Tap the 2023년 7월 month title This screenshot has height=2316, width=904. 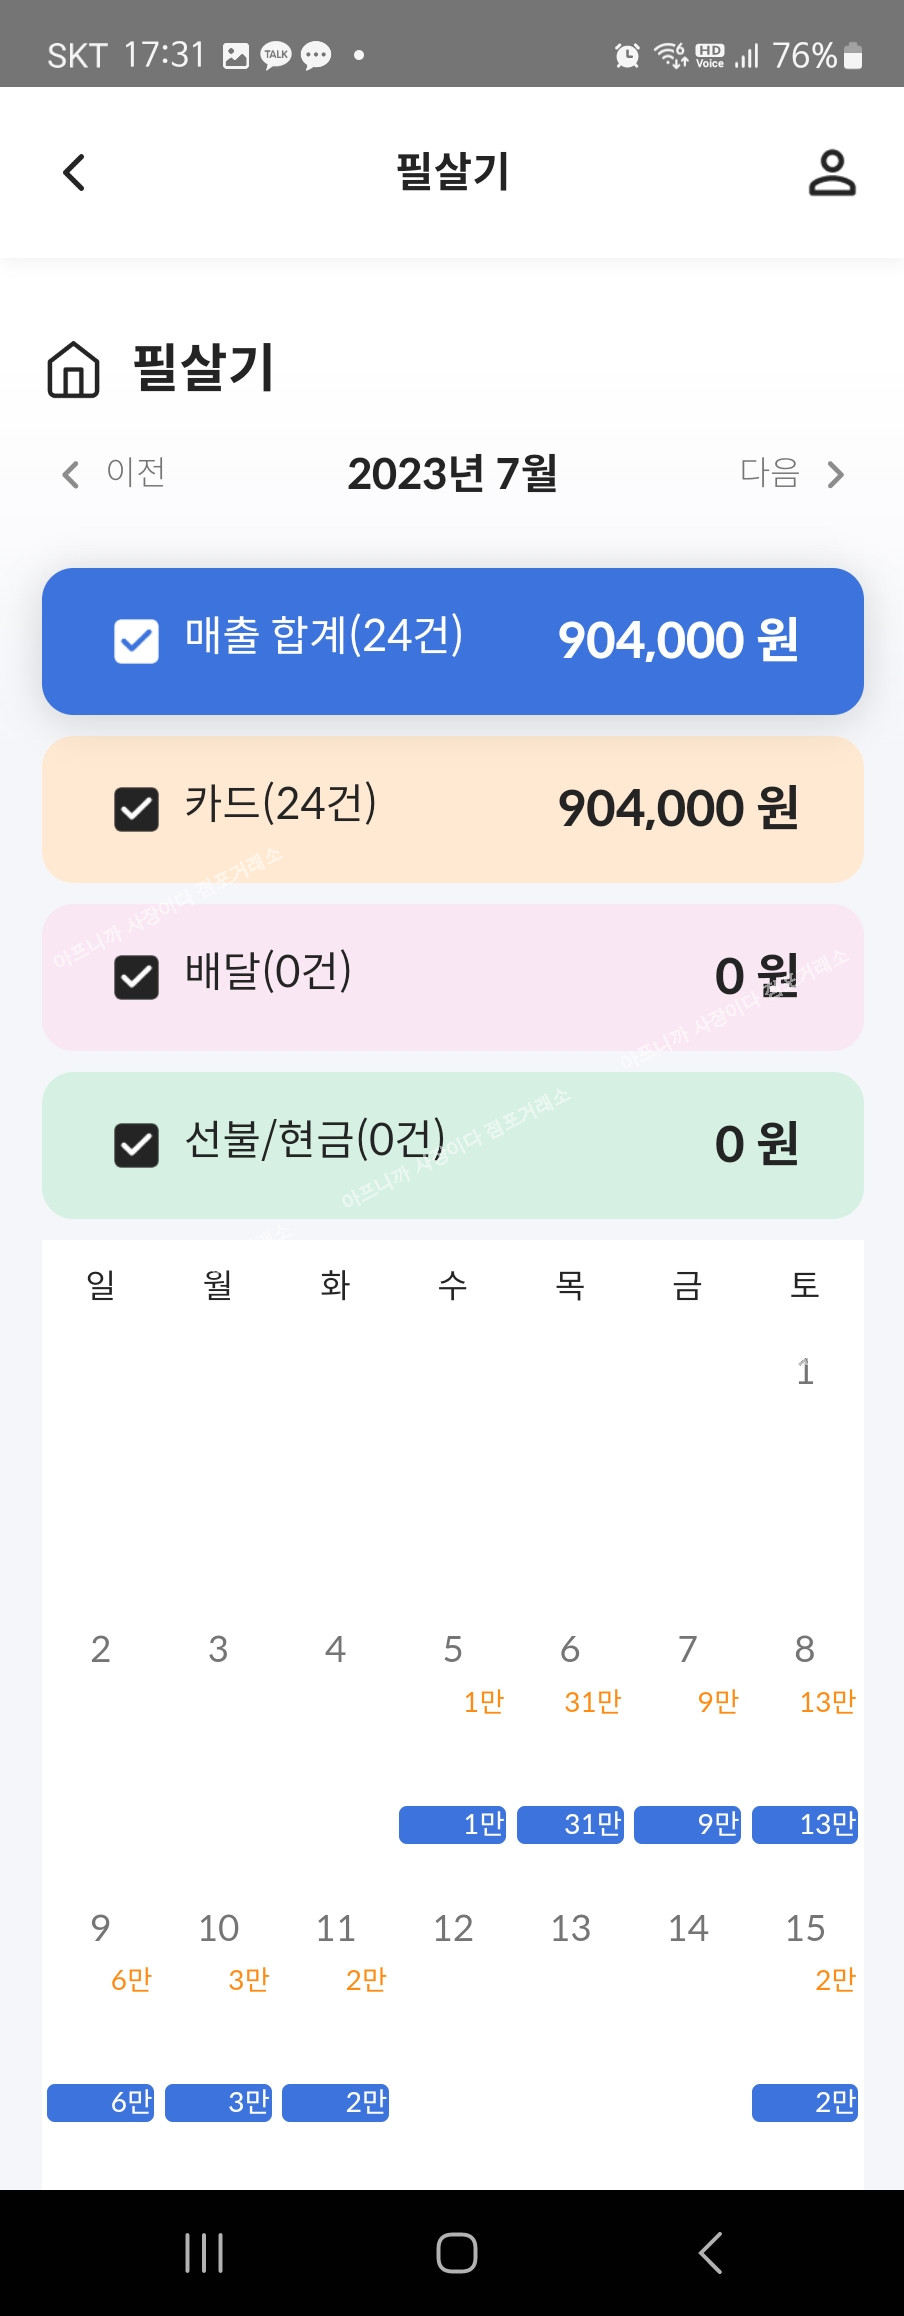tap(452, 474)
